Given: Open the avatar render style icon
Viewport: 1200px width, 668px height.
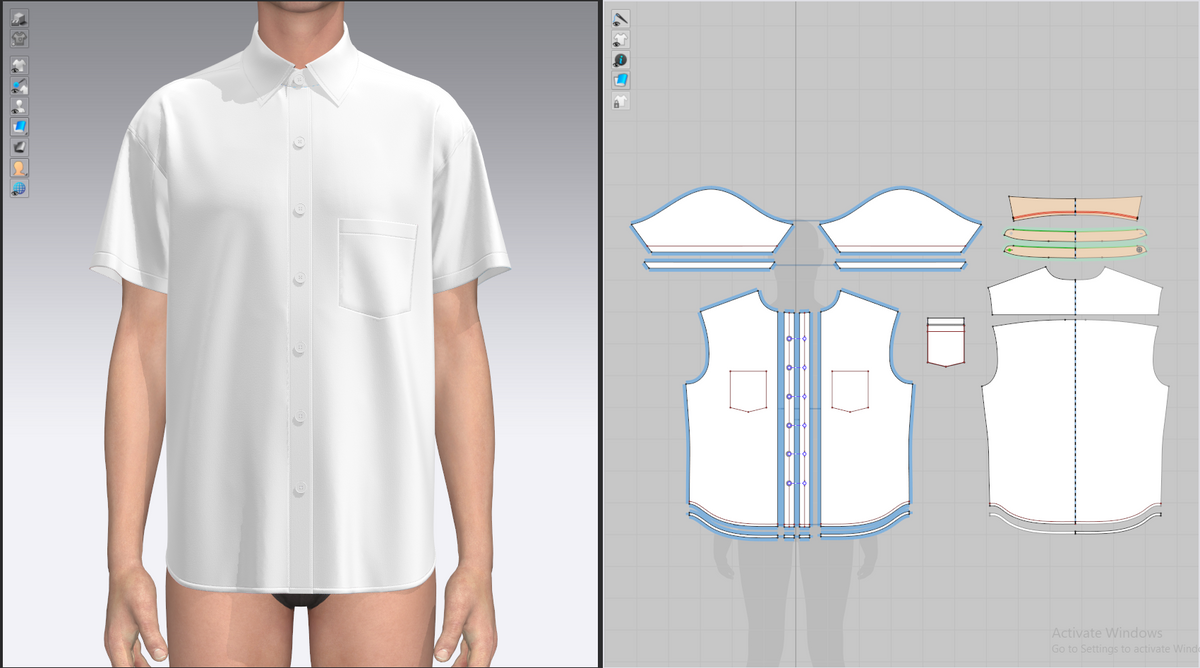Looking at the screenshot, I should click(20, 168).
